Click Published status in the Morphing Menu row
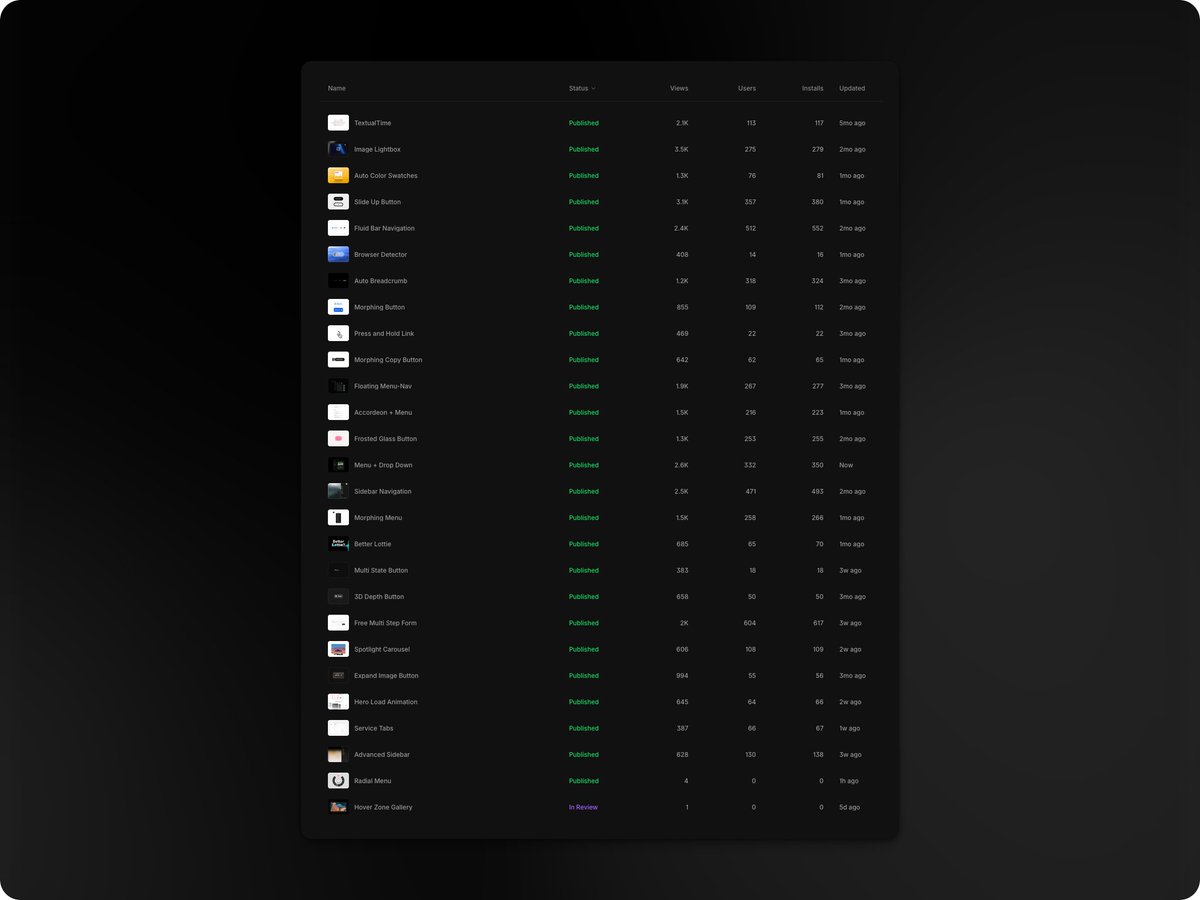 584,518
